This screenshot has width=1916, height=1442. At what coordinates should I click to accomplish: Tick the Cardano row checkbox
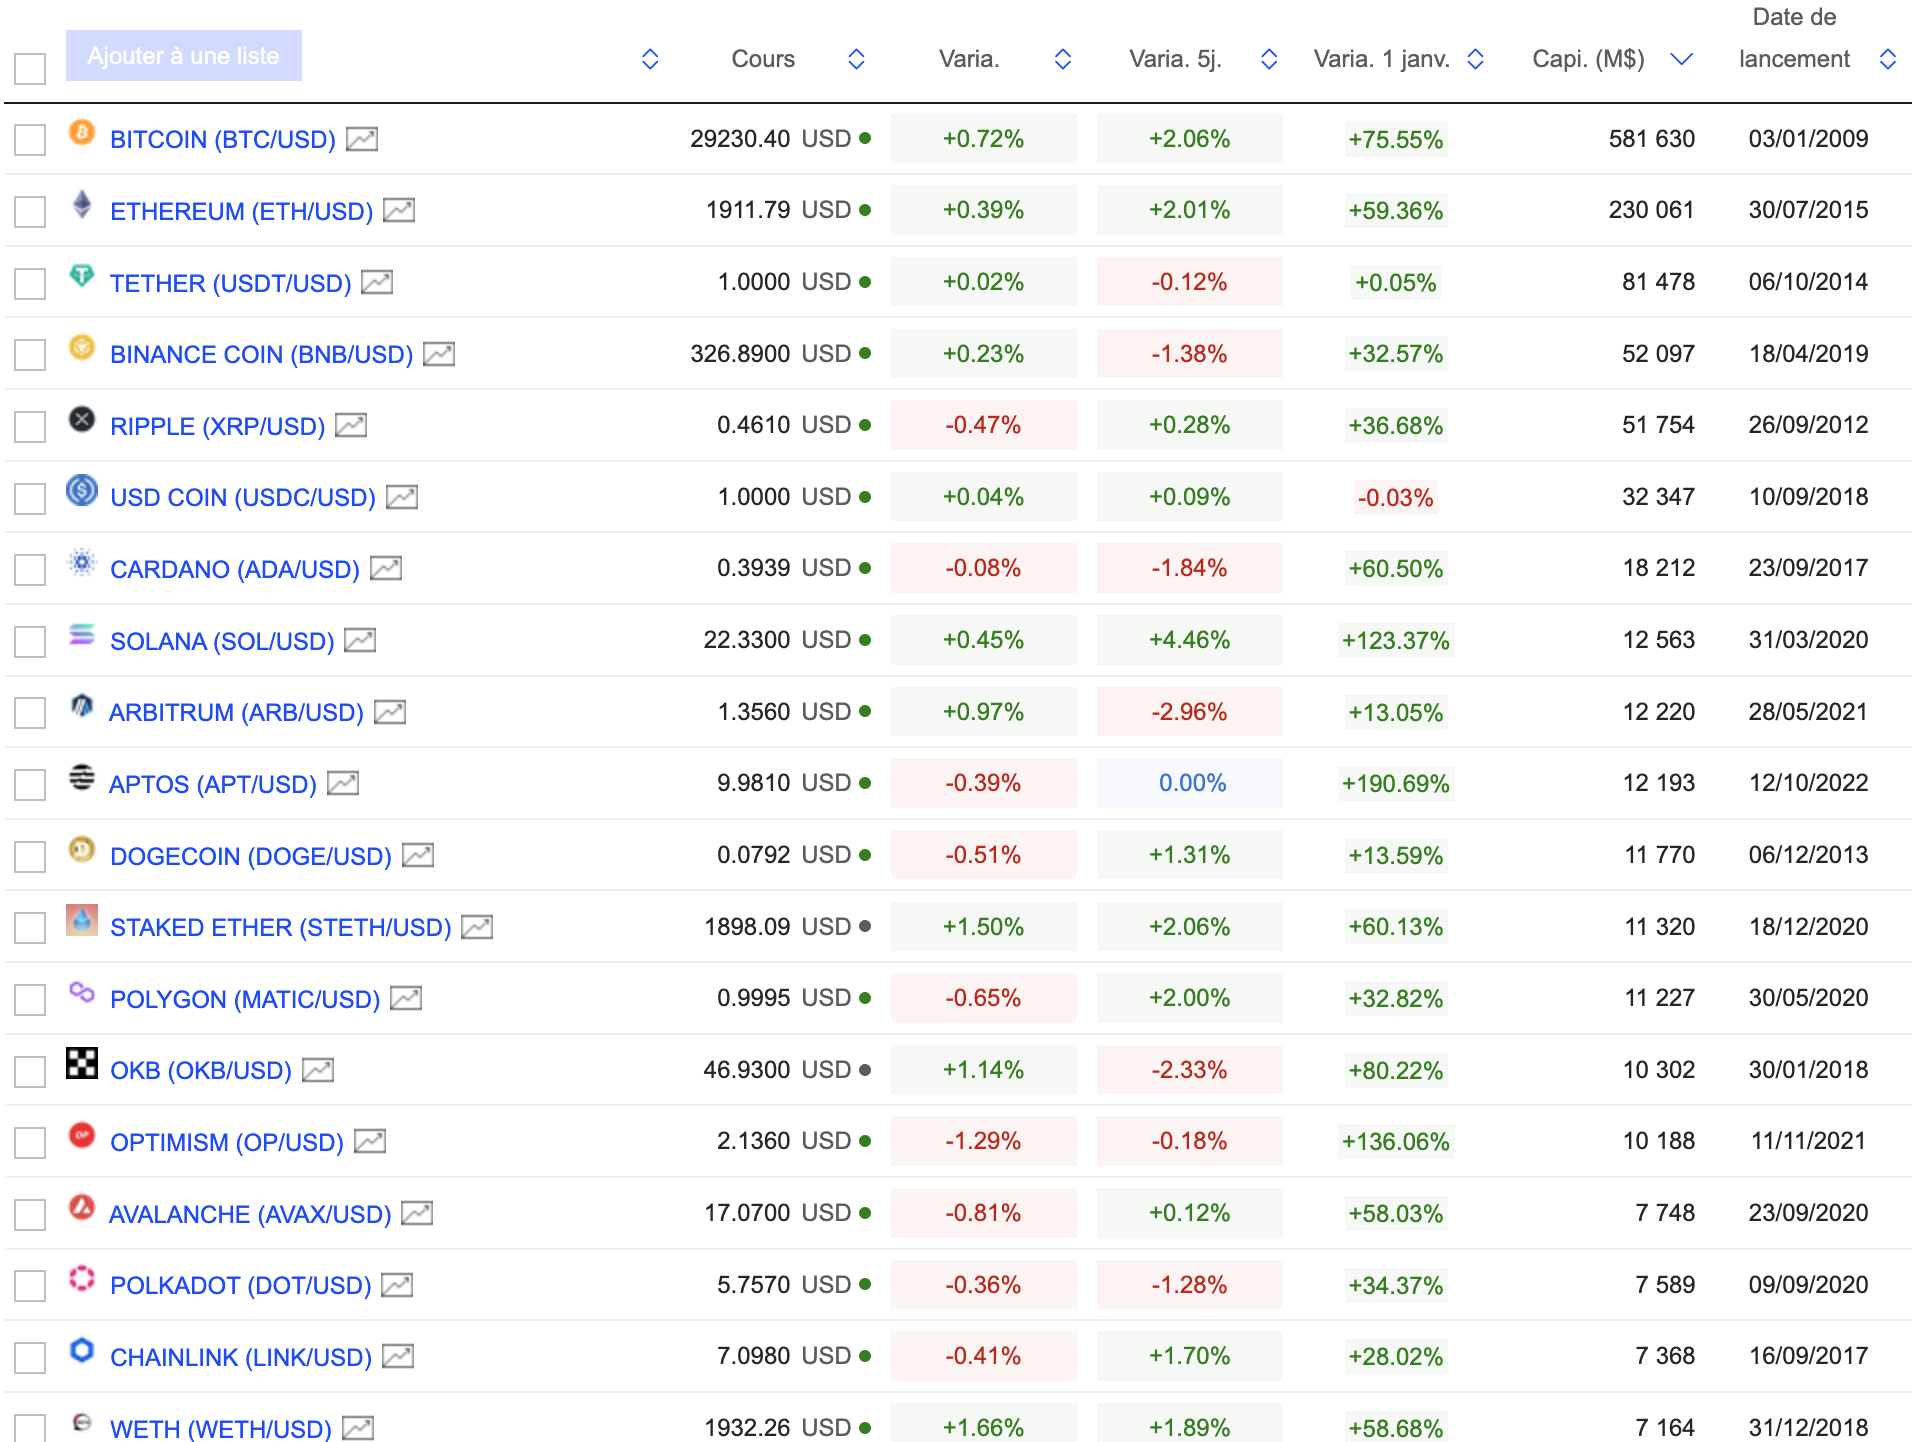(30, 570)
